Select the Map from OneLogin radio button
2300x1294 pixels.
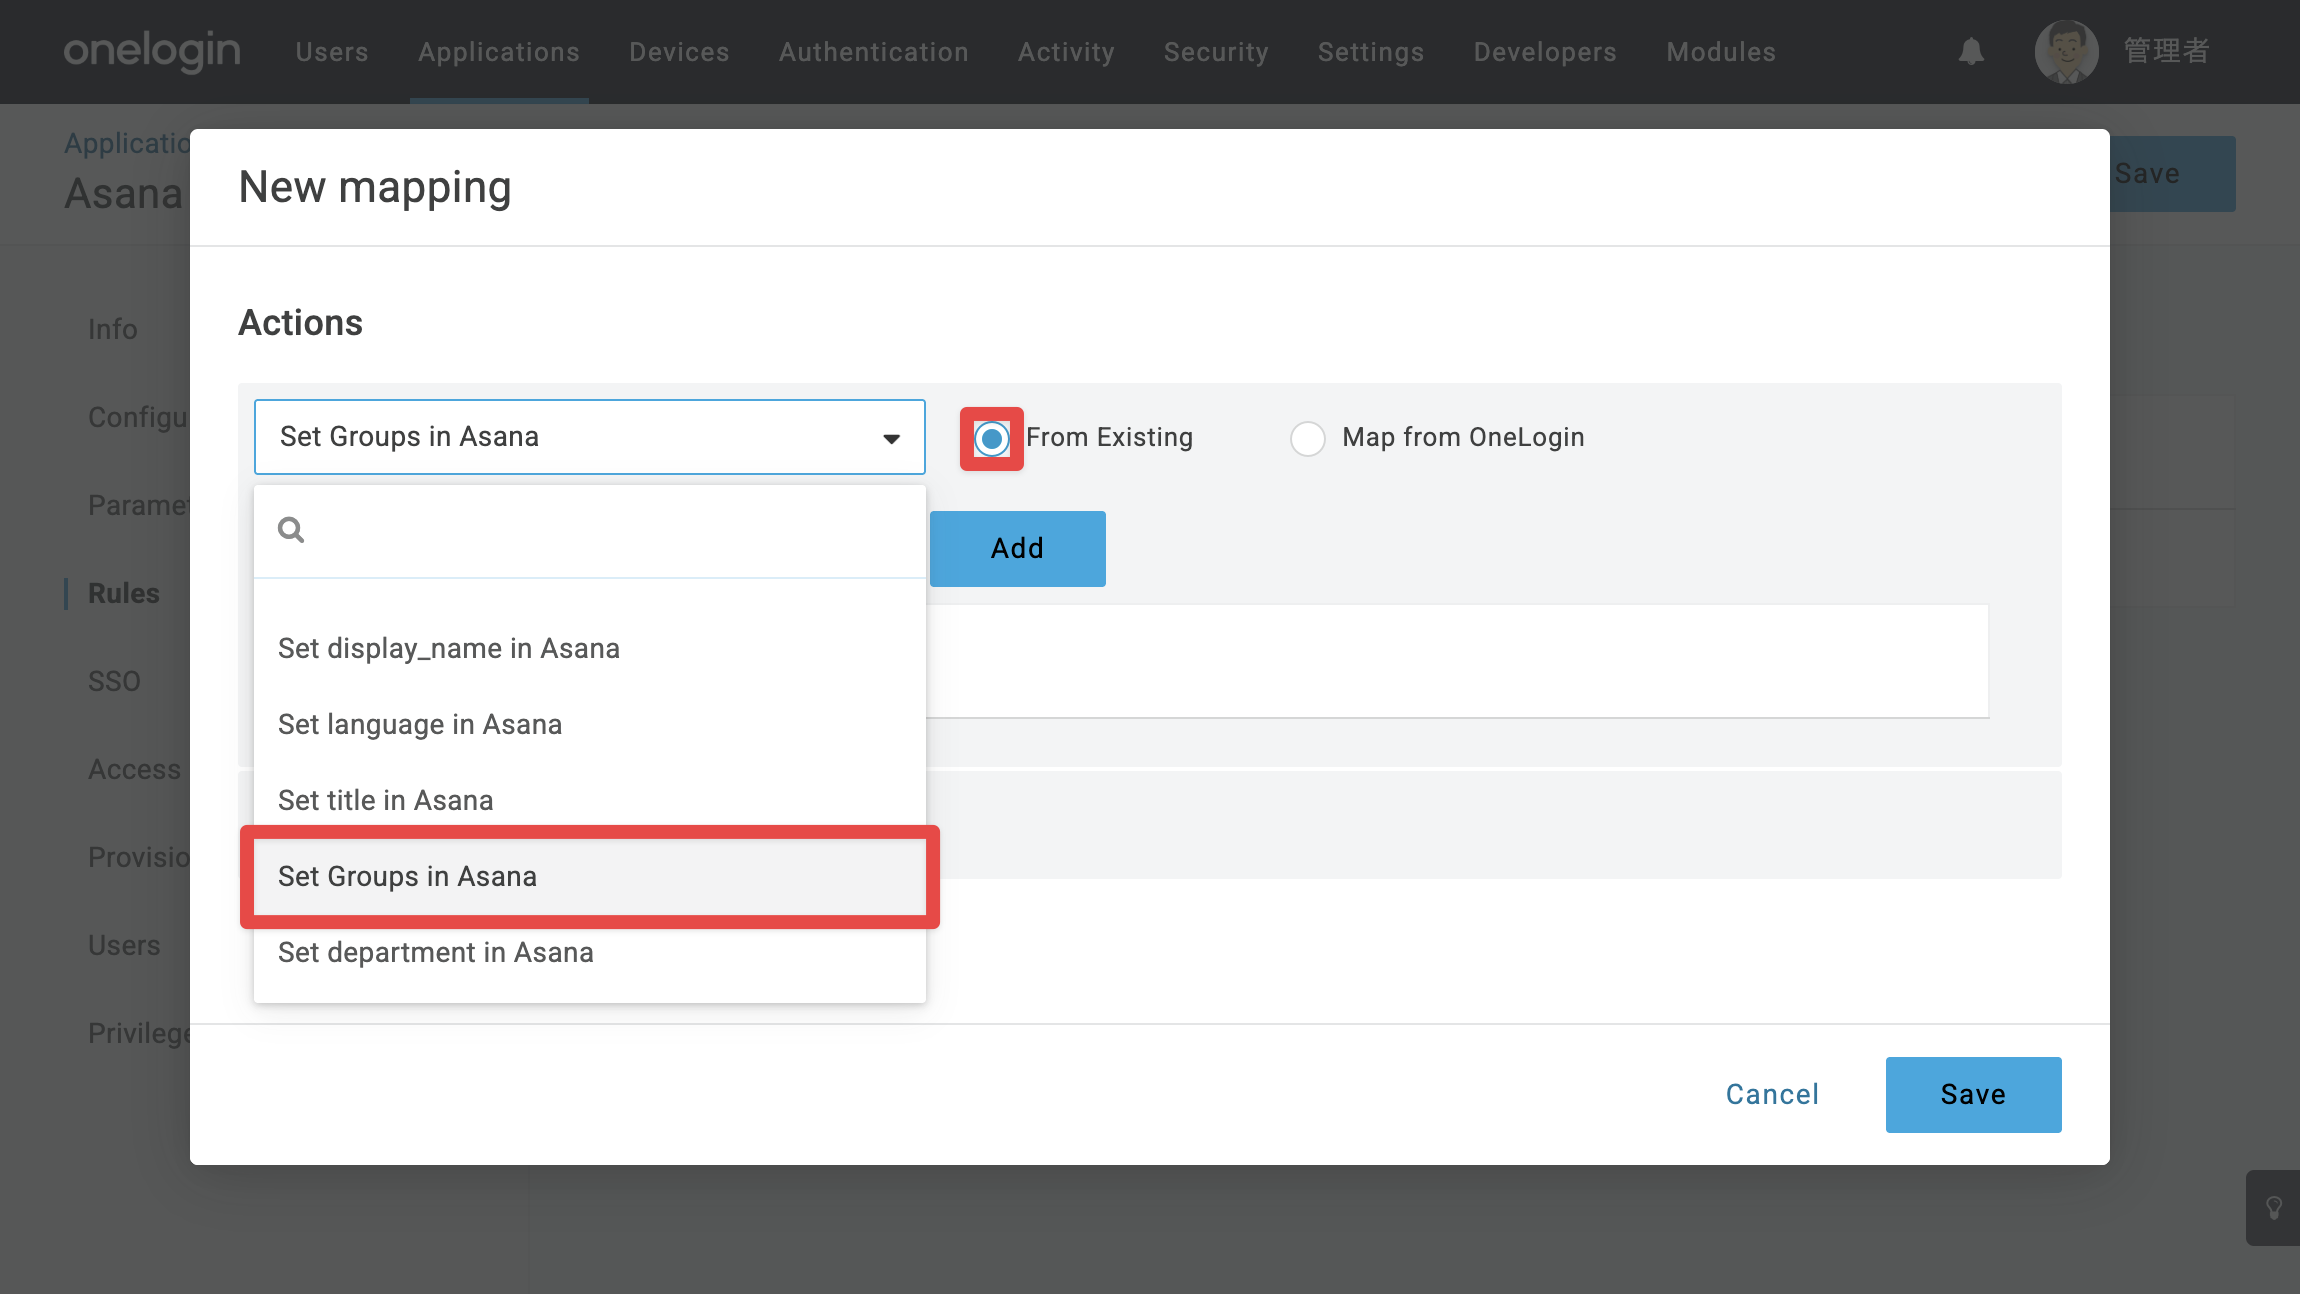(x=1308, y=438)
